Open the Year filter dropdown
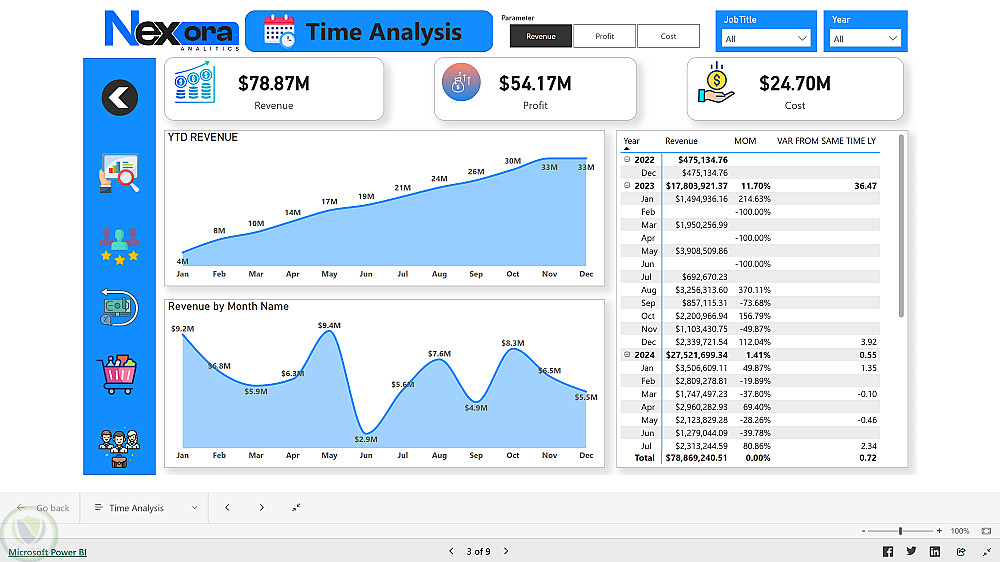This screenshot has height=562, width=1000. pyautogui.click(x=865, y=39)
